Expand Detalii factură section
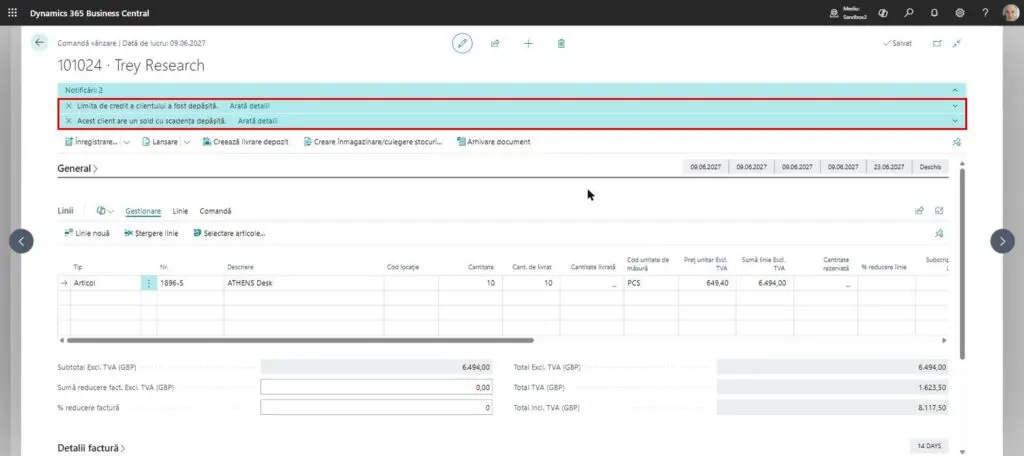 91,448
